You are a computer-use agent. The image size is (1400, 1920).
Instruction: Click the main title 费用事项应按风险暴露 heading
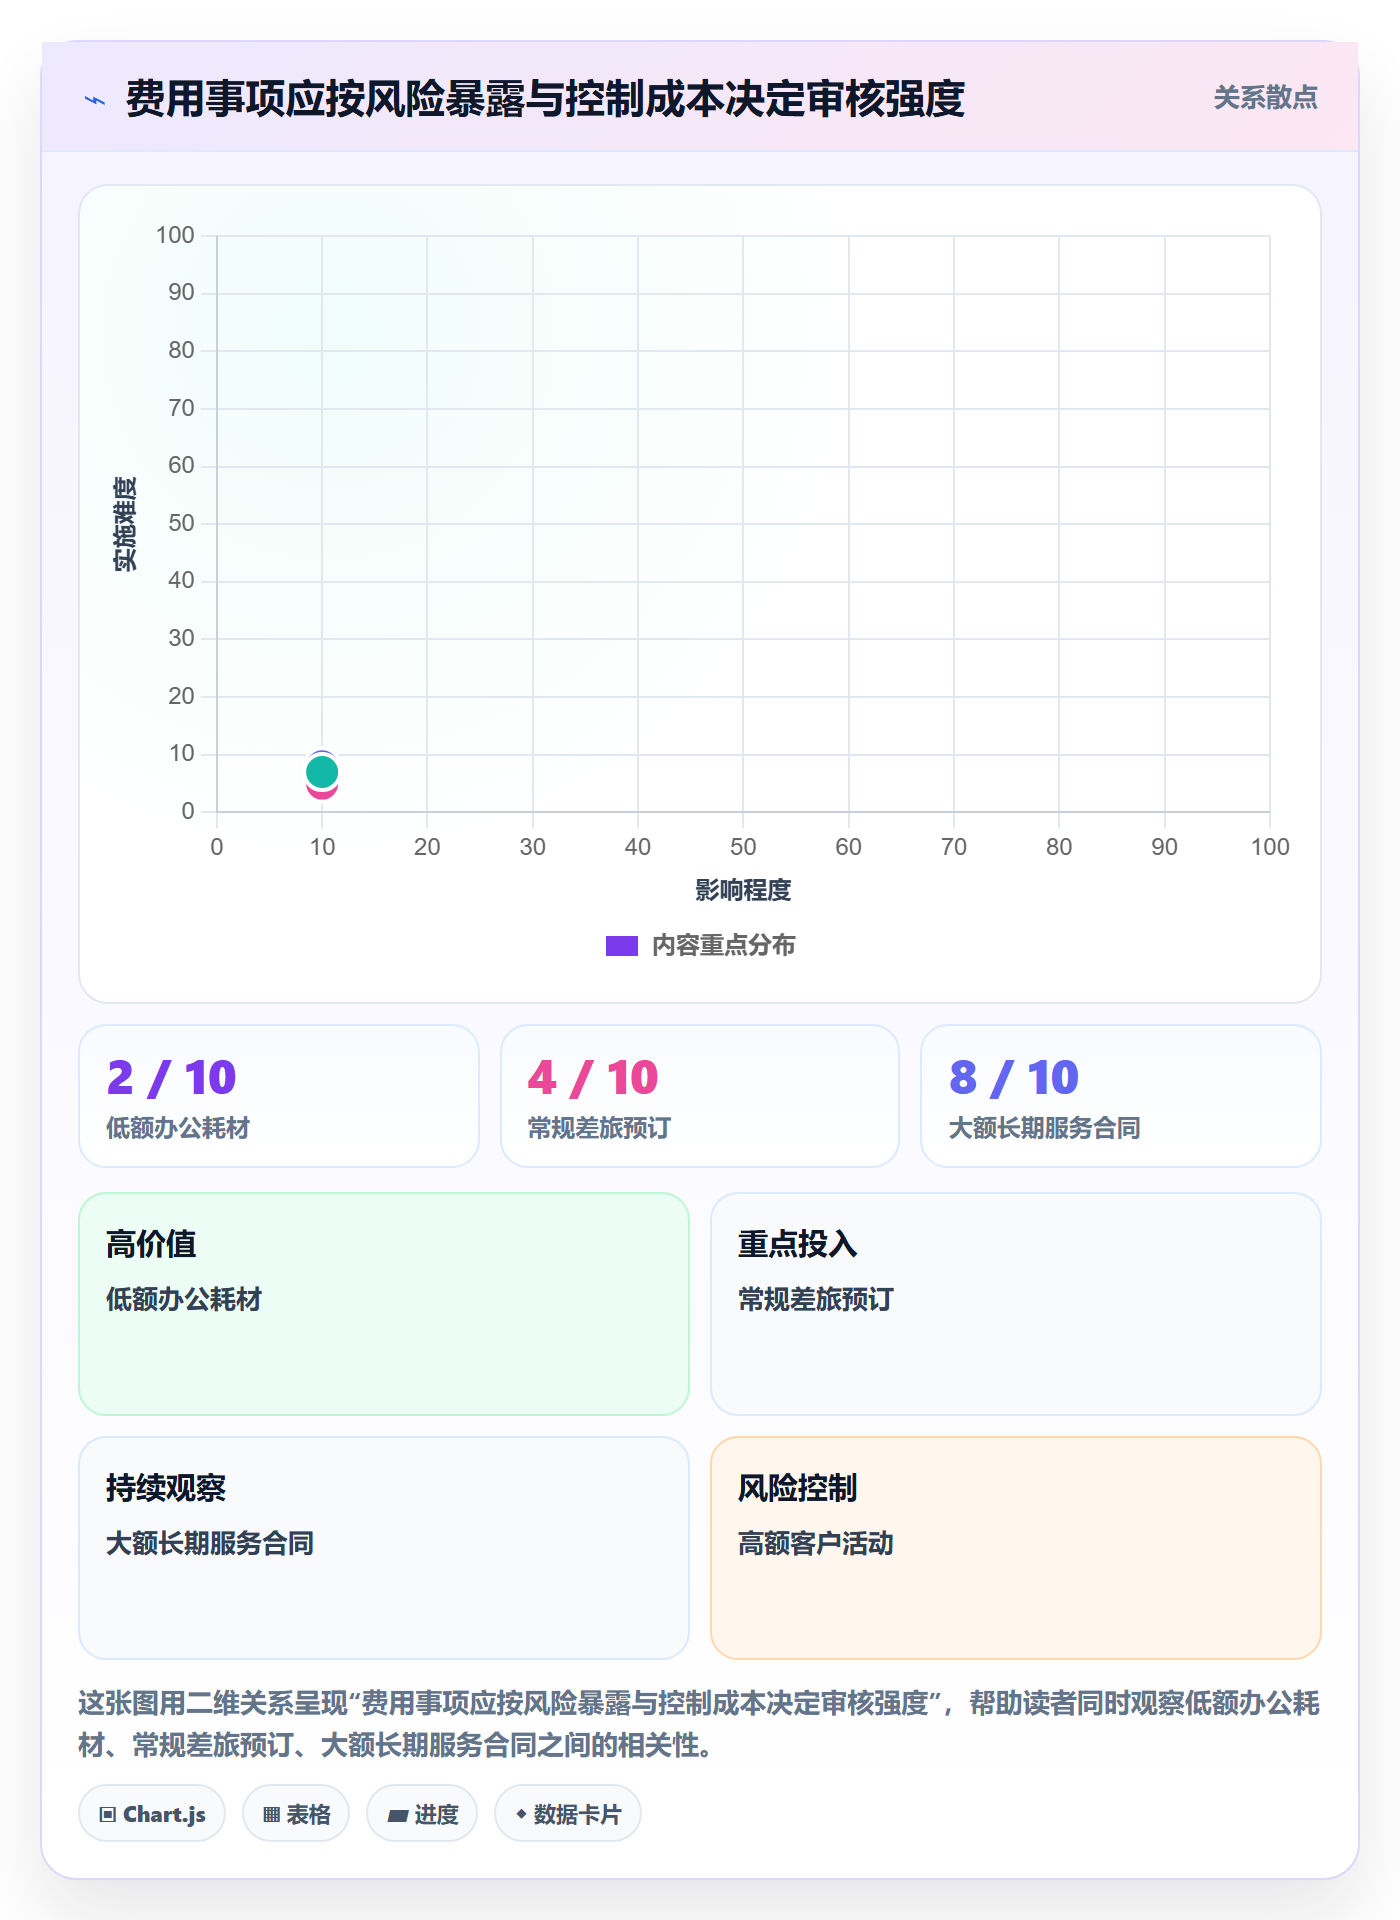[545, 99]
